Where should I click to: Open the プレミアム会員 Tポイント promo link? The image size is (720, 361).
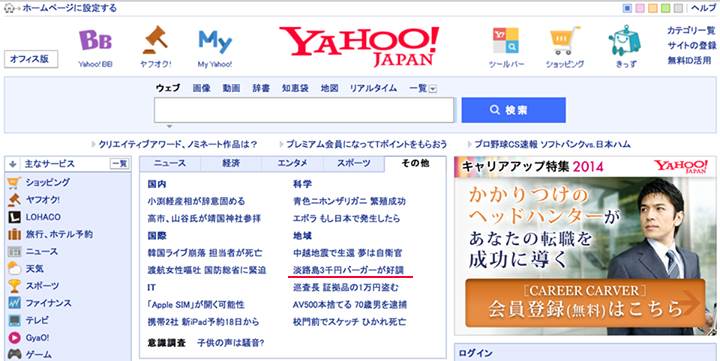click(x=366, y=145)
